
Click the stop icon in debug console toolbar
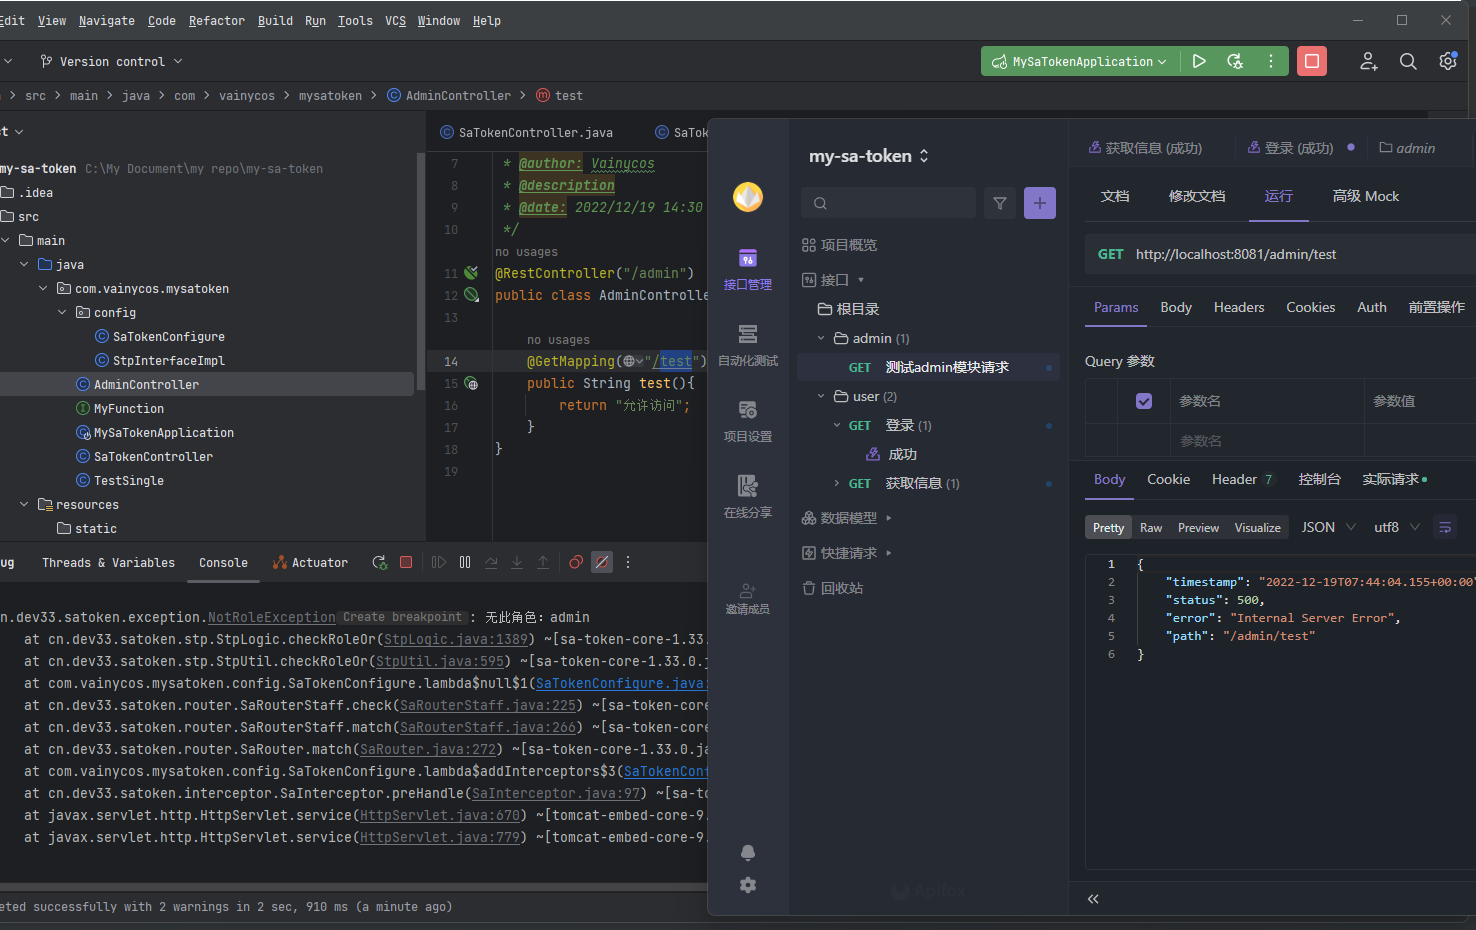coord(406,563)
